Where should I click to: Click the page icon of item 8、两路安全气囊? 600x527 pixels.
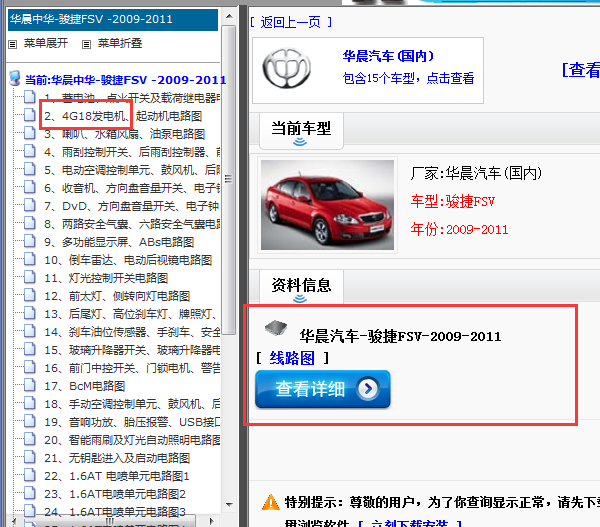click(x=30, y=223)
